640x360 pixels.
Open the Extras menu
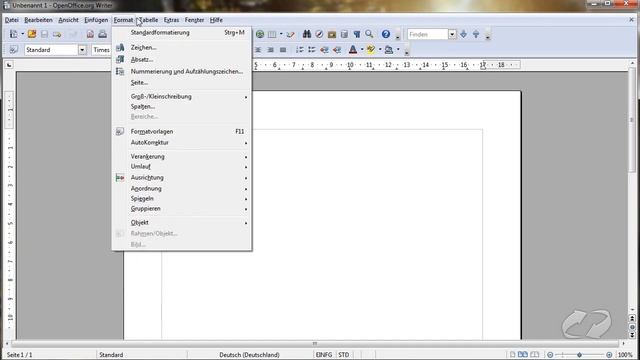pos(171,20)
